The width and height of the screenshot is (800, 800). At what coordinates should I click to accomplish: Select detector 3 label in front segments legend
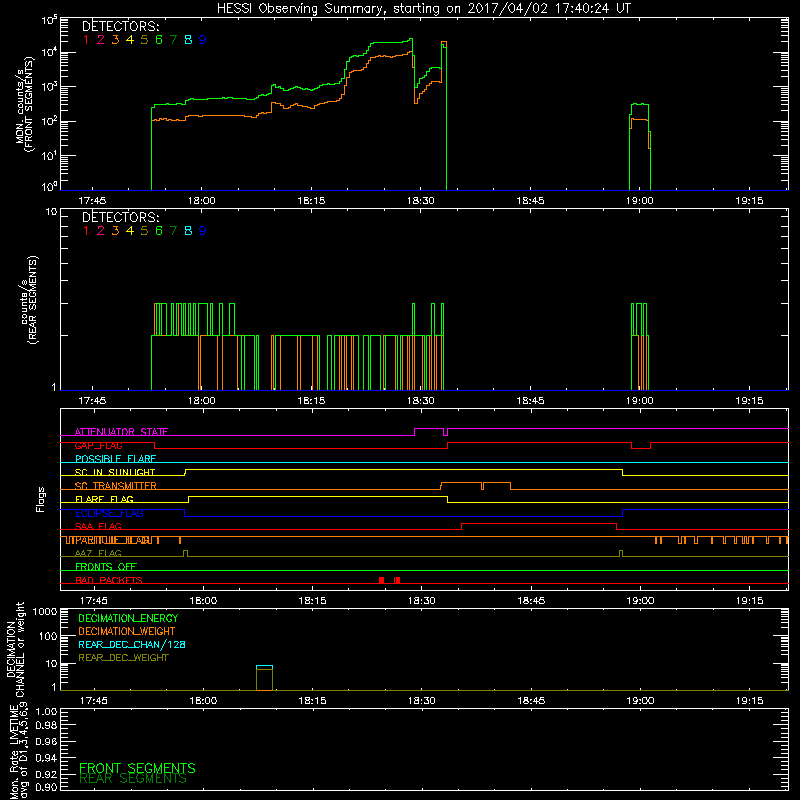click(x=115, y=40)
